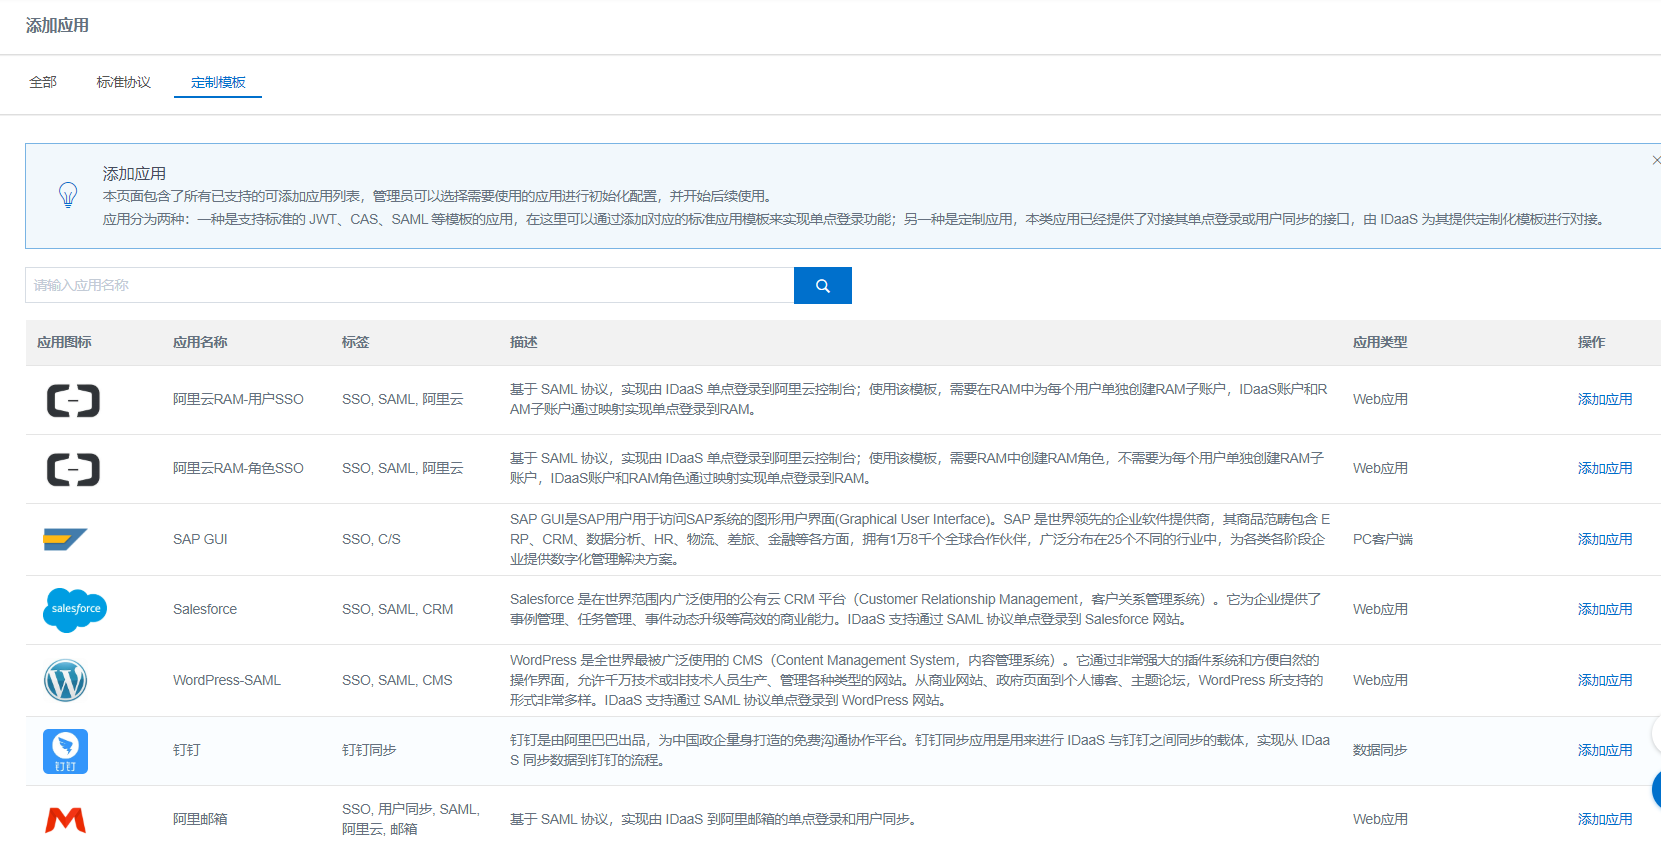Screen dimensions: 1661x851
Task: Click the 应用名称 column header
Action: [200, 342]
